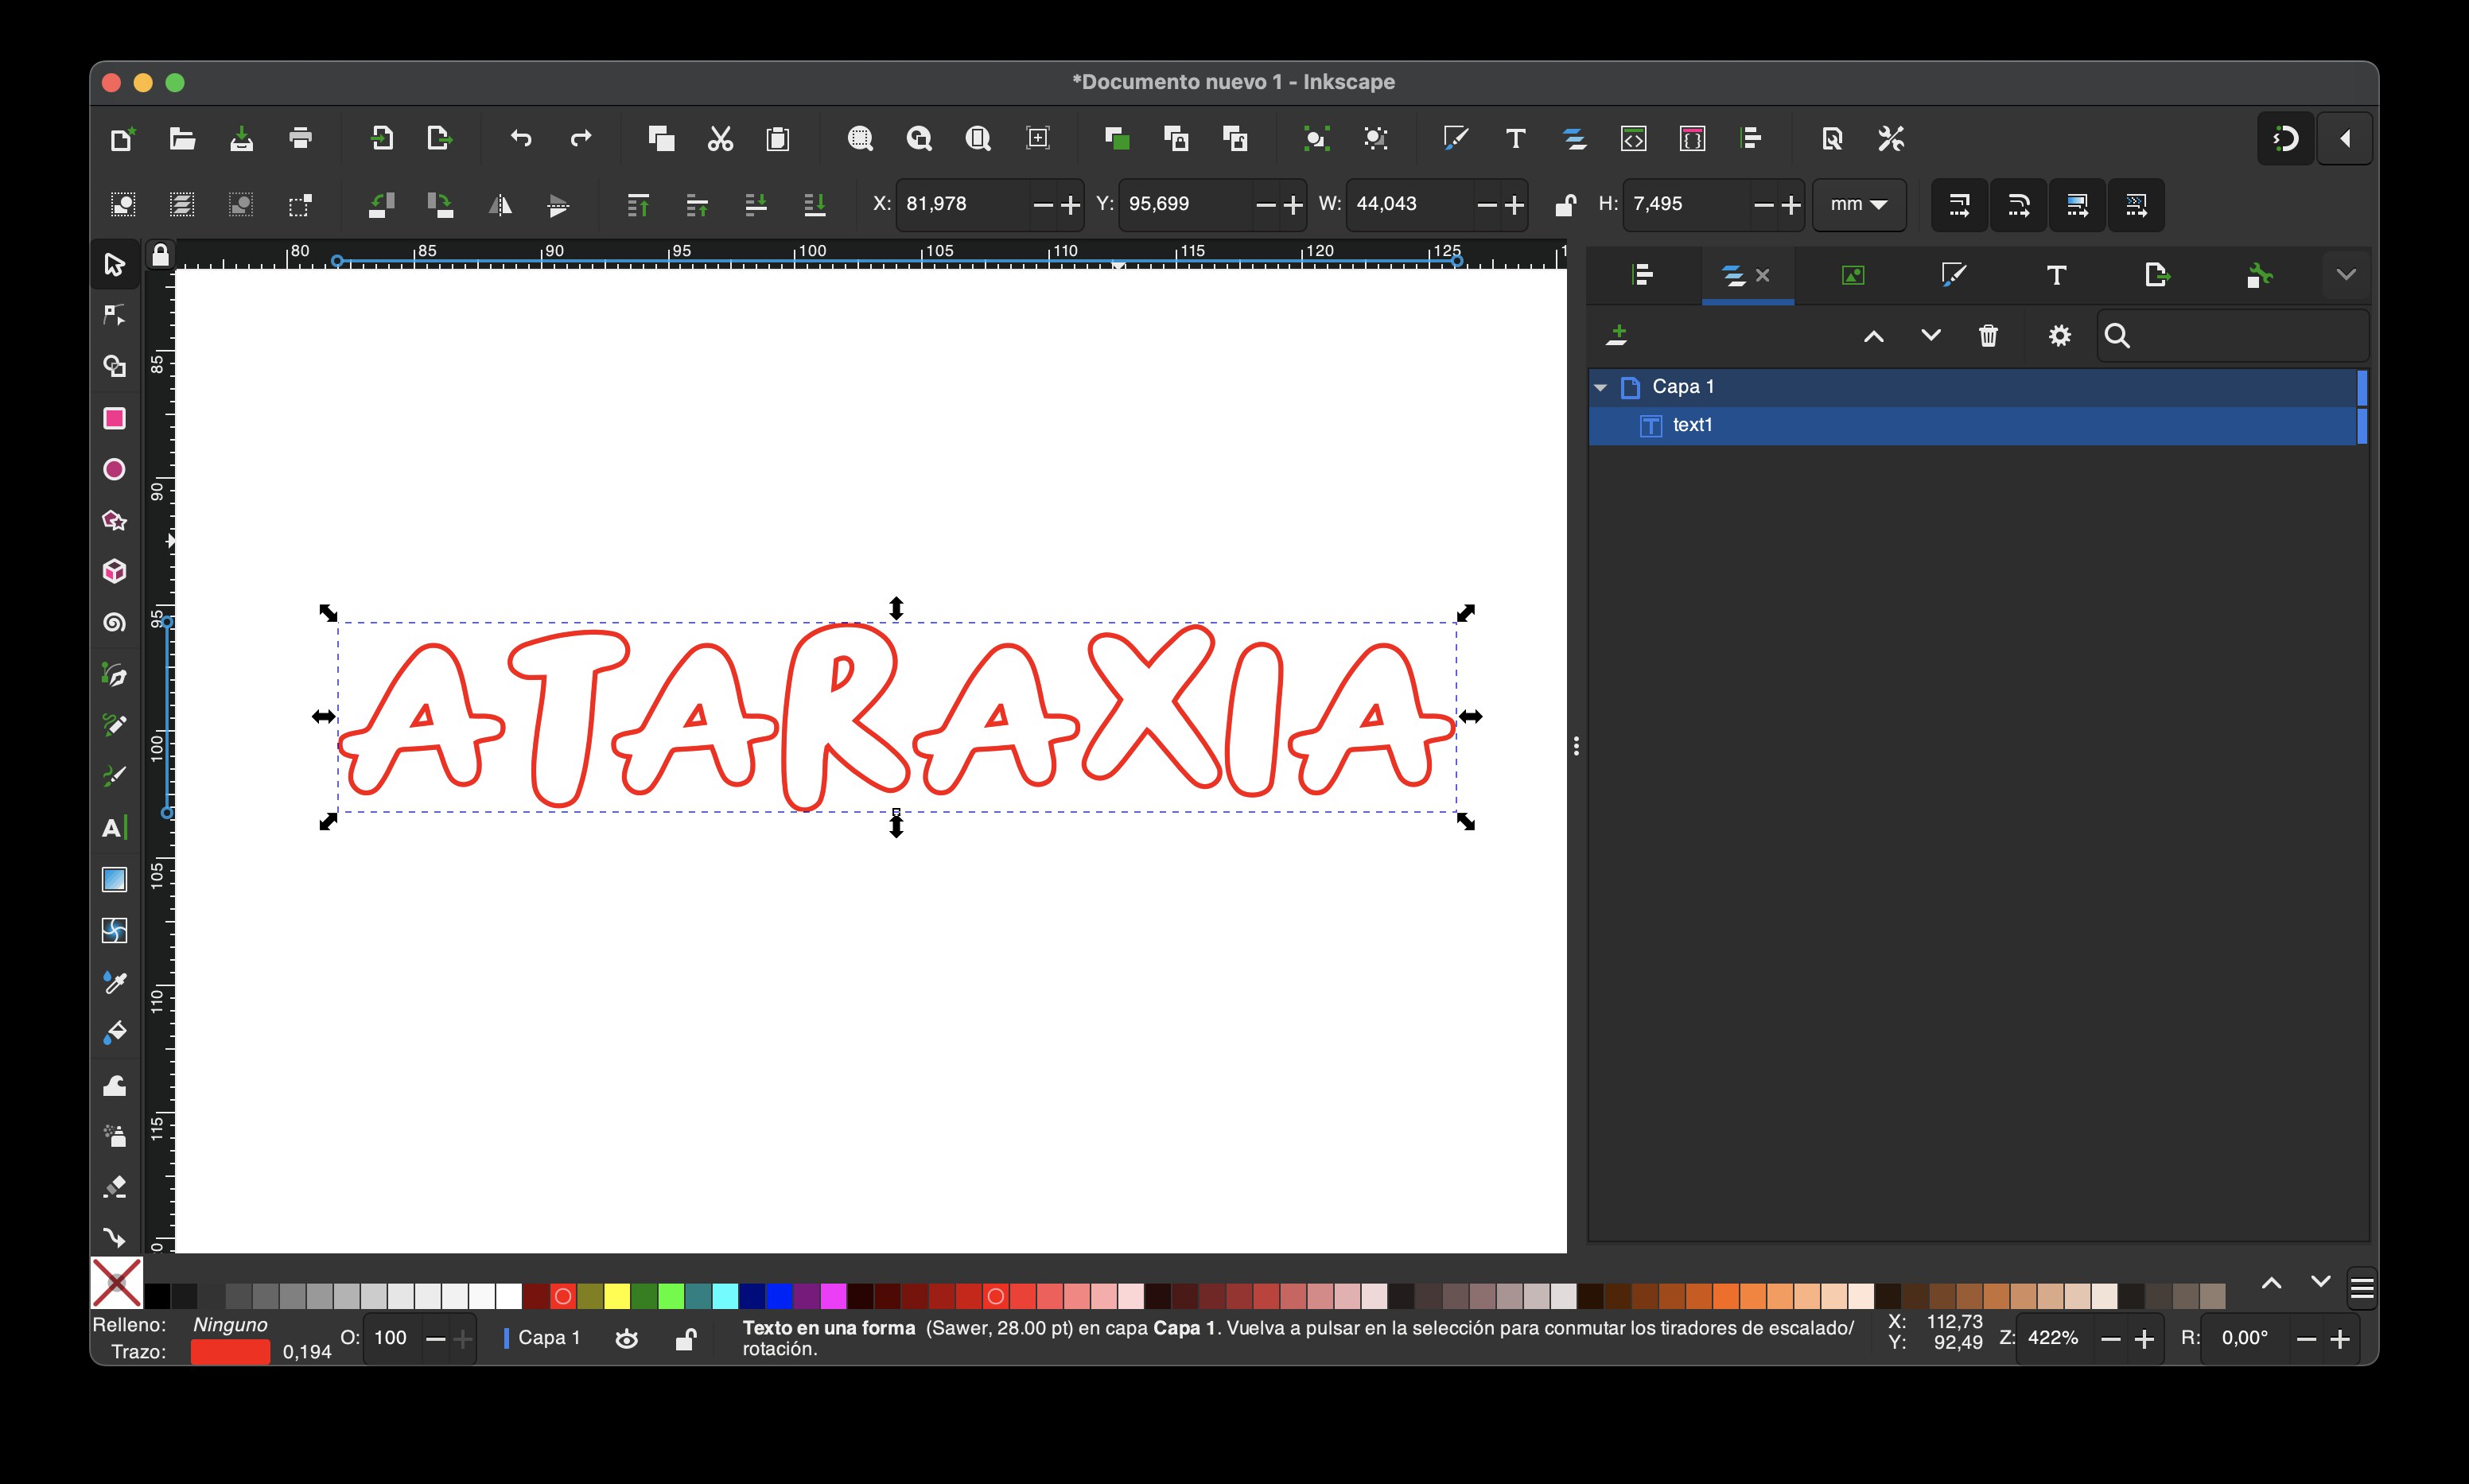This screenshot has width=2469, height=1484.
Task: Click the Save document icon
Action: tap(241, 138)
